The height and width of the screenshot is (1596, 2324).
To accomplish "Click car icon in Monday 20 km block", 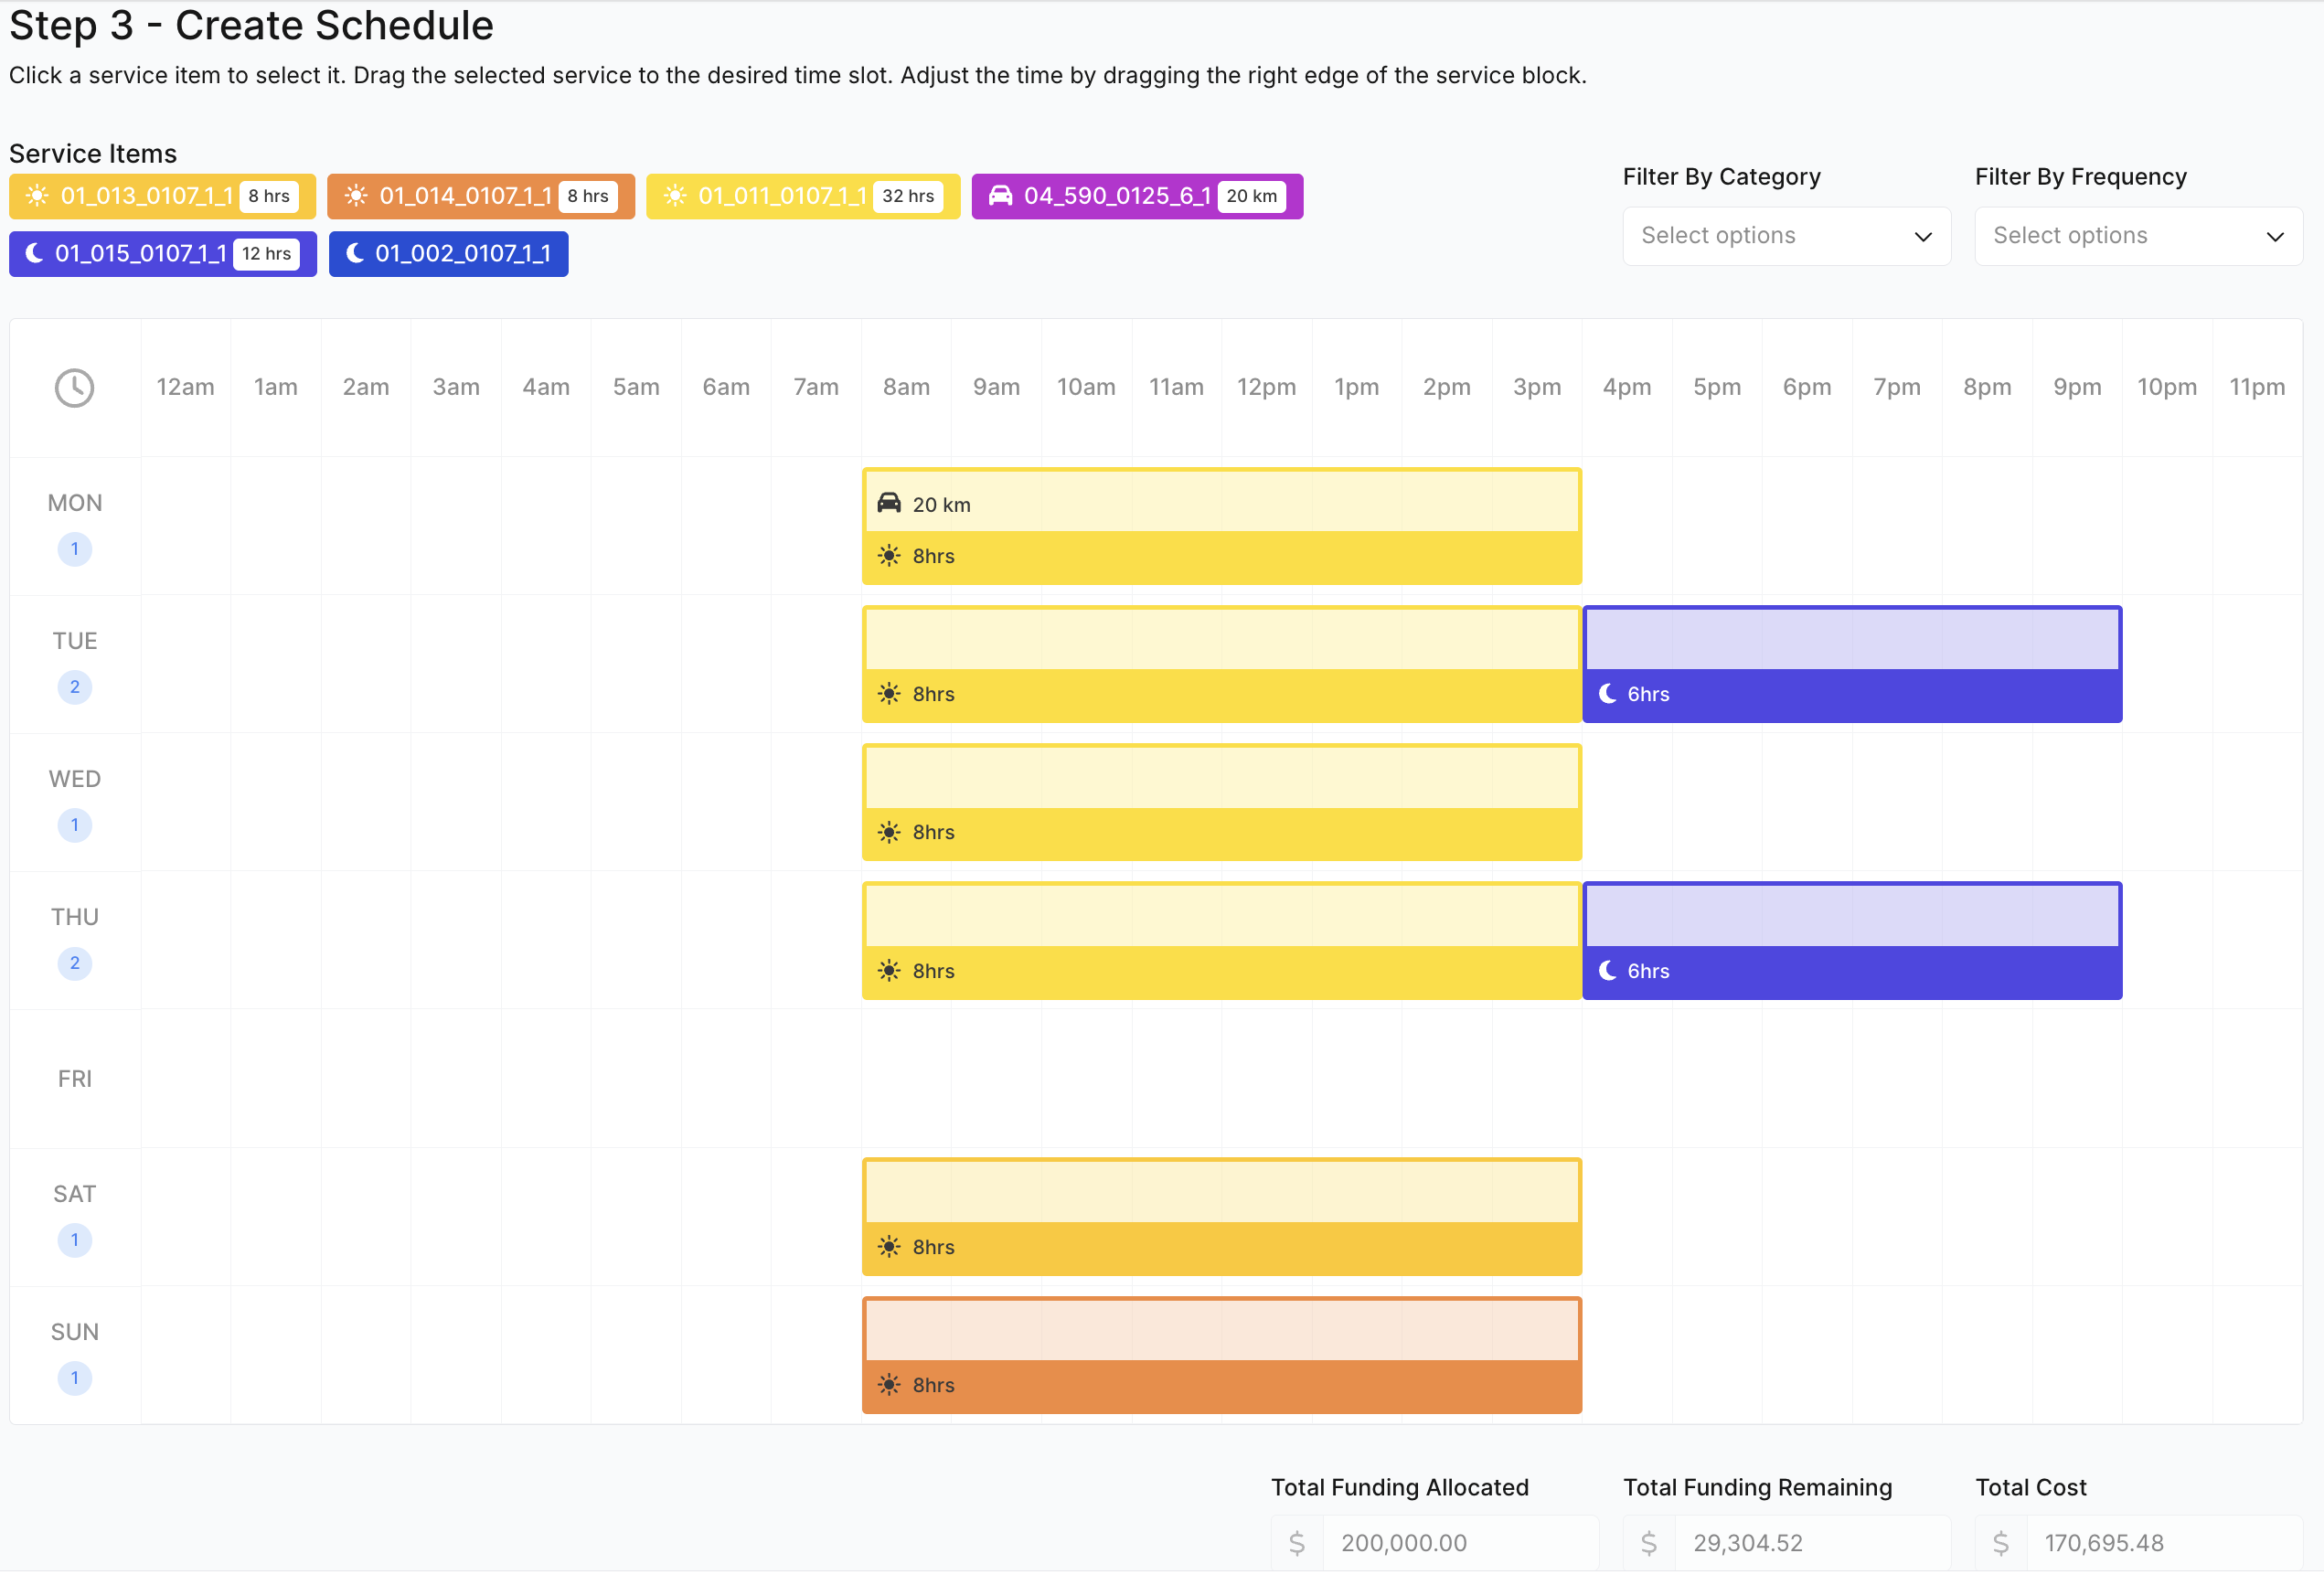I will (889, 503).
